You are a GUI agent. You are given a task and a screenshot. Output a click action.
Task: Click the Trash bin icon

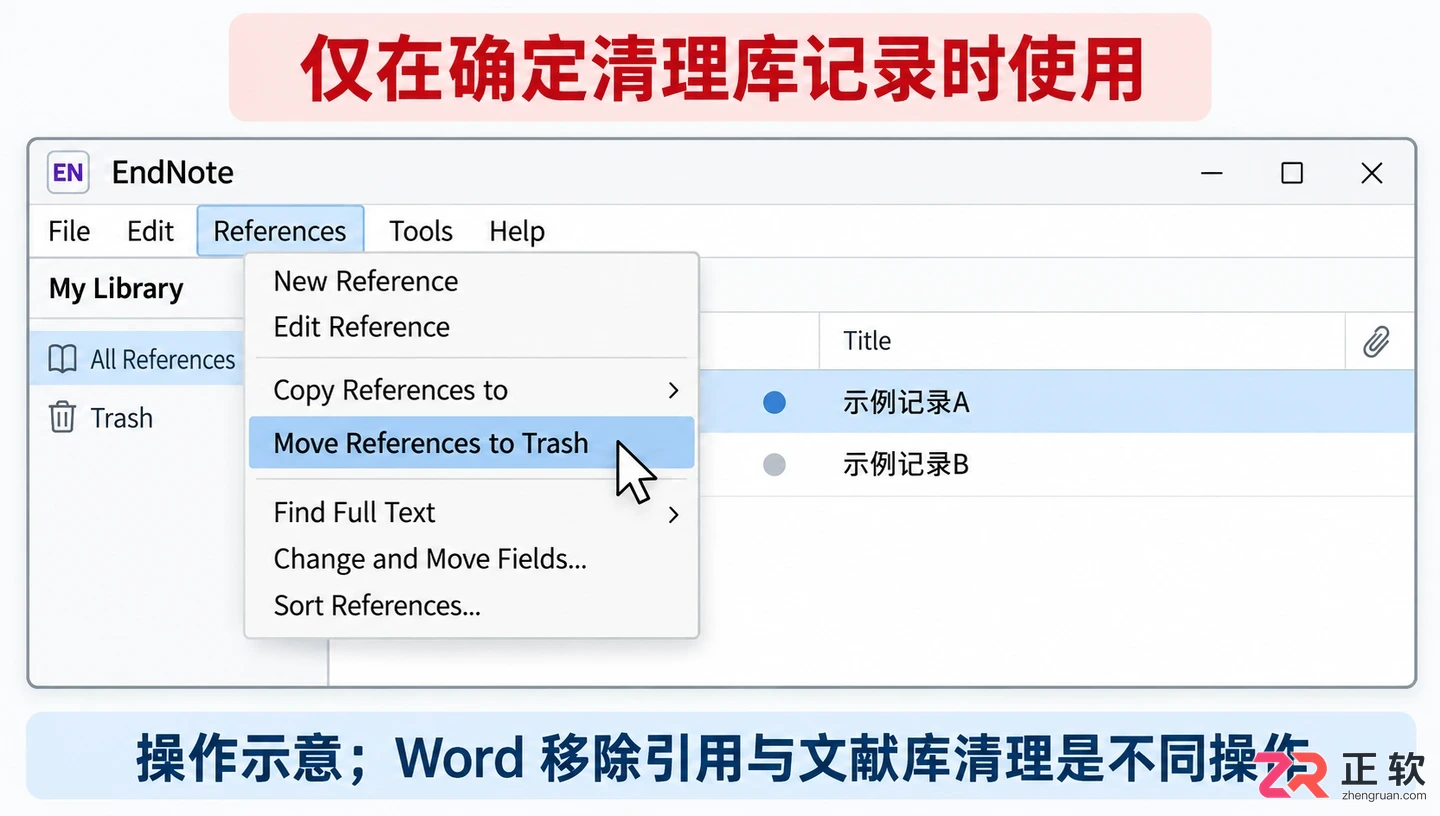tap(62, 417)
